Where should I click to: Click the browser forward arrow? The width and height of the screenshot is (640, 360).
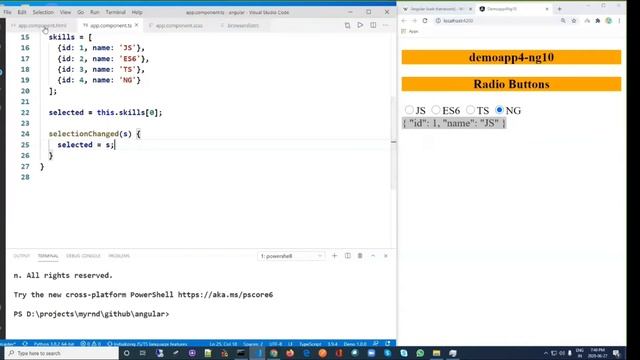coord(414,20)
